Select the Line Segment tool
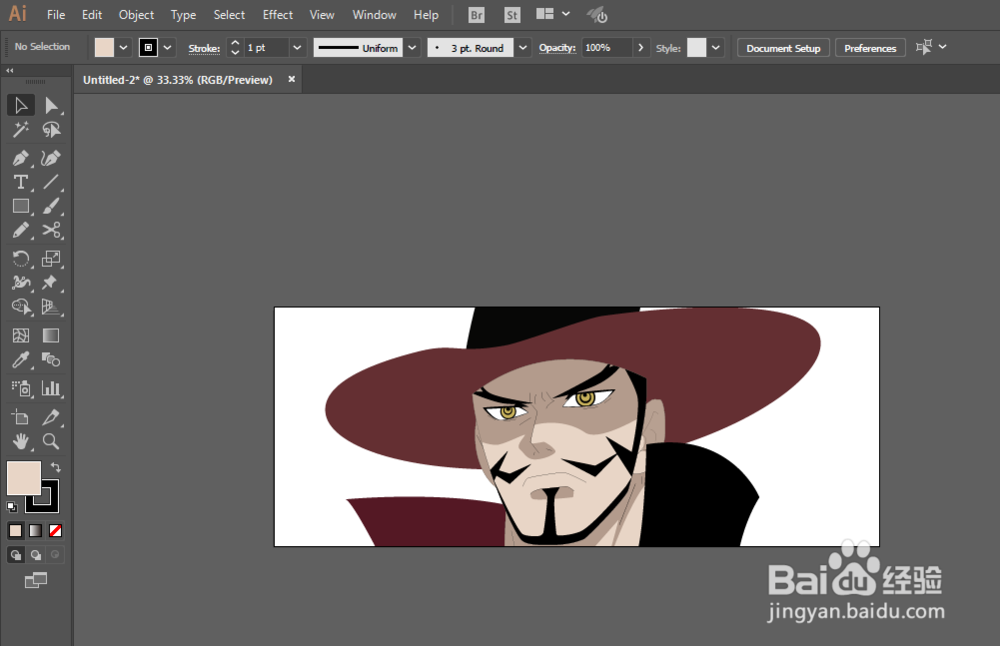 pos(51,182)
